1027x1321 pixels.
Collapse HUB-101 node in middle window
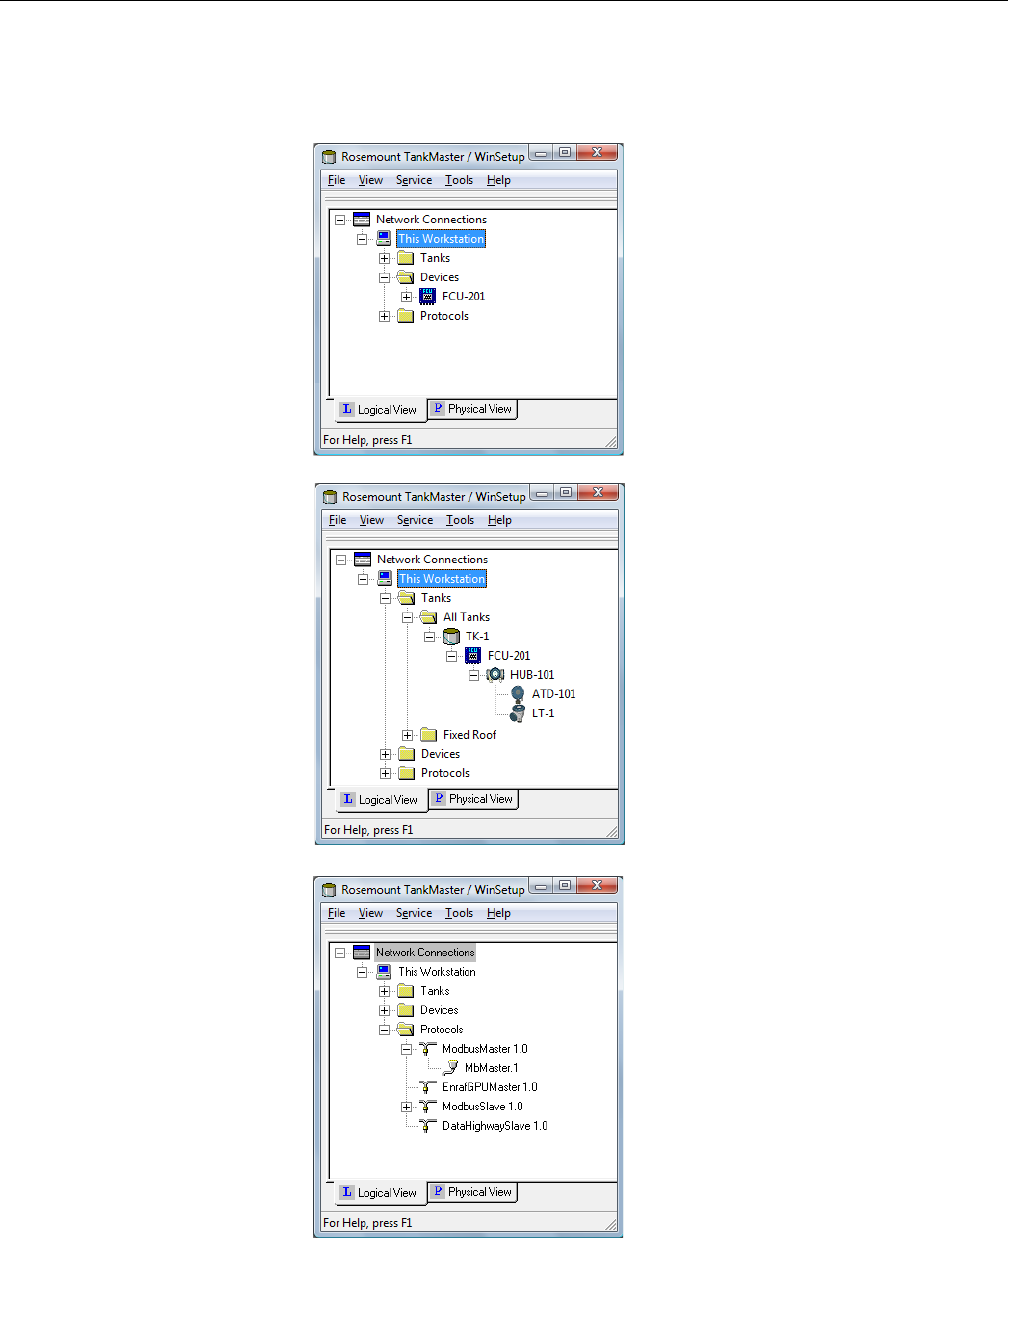tap(473, 675)
